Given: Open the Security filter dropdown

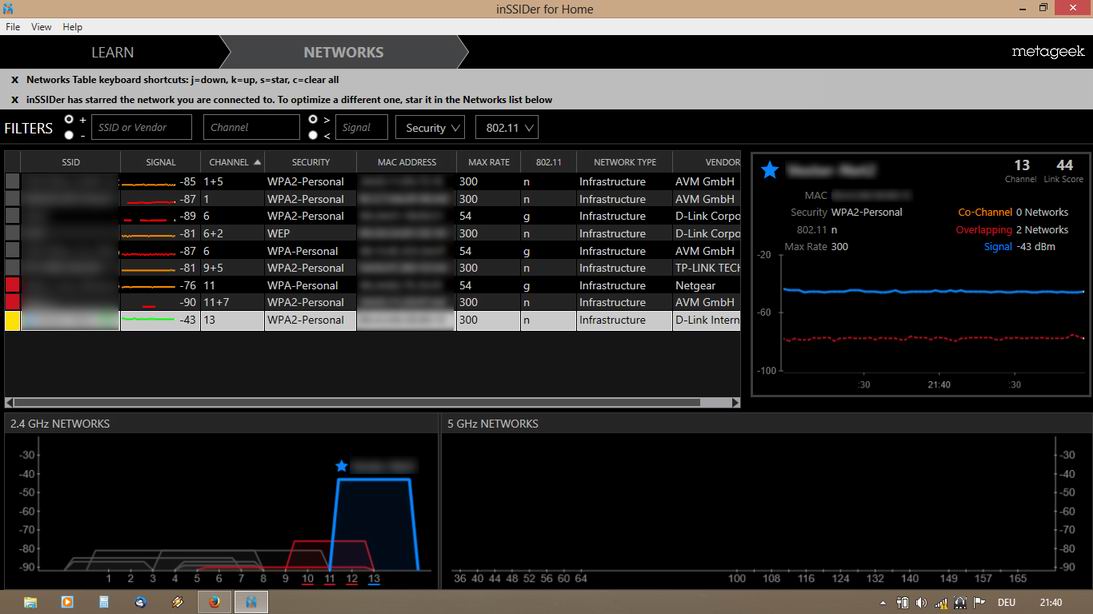Looking at the screenshot, I should pos(430,128).
